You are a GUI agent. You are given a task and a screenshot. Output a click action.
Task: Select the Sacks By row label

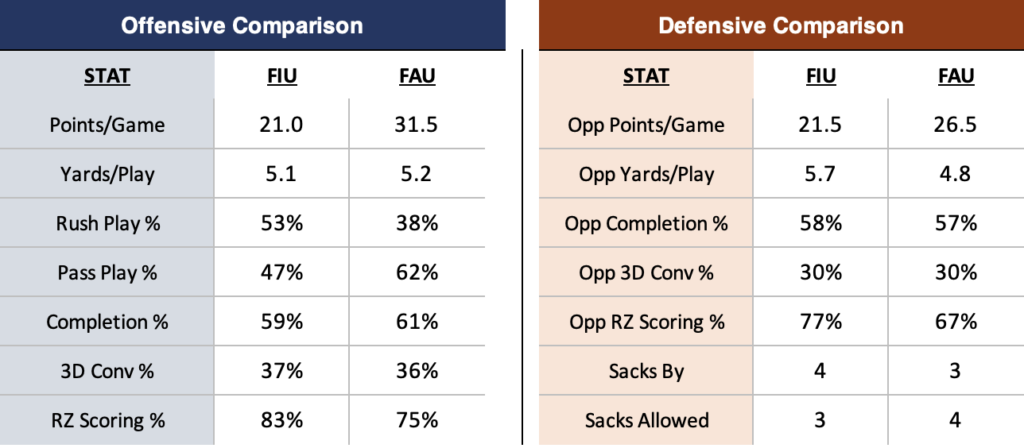tap(646, 371)
